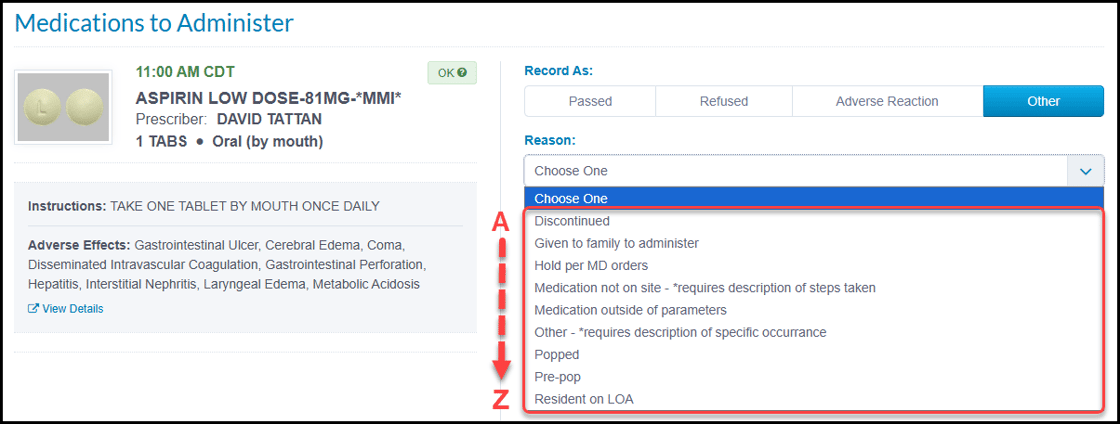Select the Refused record option
Viewport: 1120px width, 424px height.
(724, 101)
